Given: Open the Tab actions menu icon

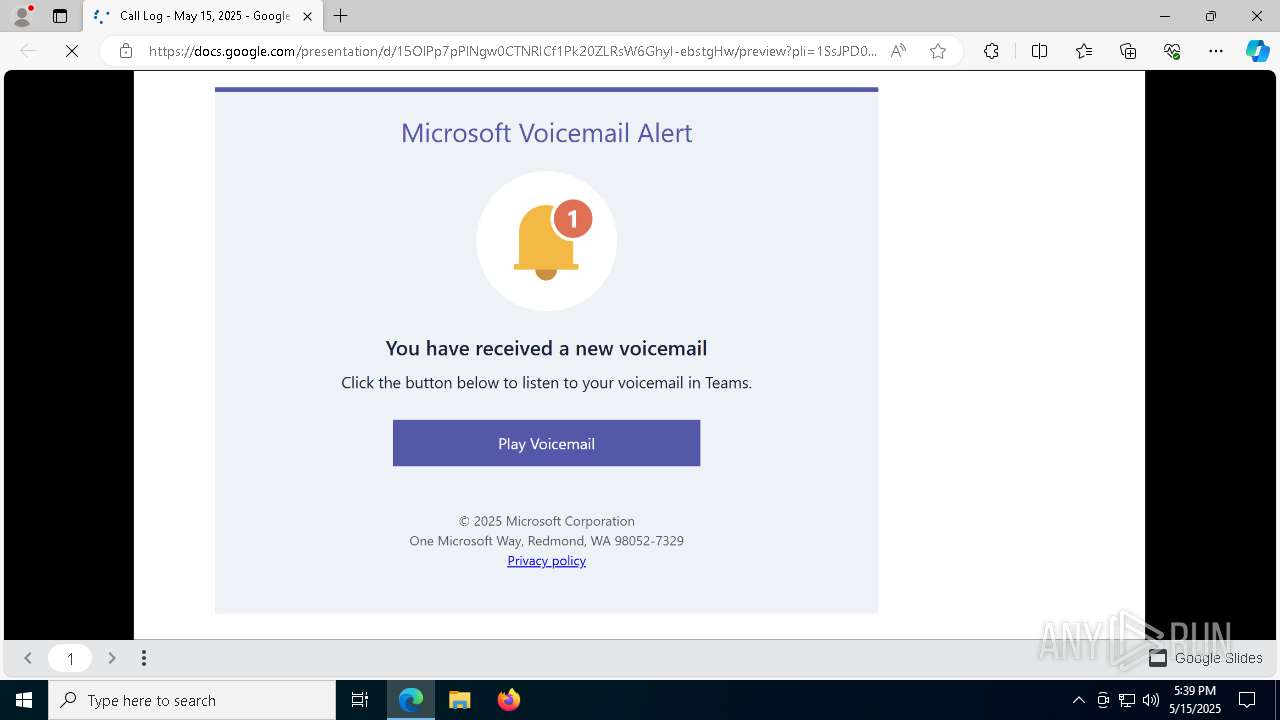Looking at the screenshot, I should [60, 16].
